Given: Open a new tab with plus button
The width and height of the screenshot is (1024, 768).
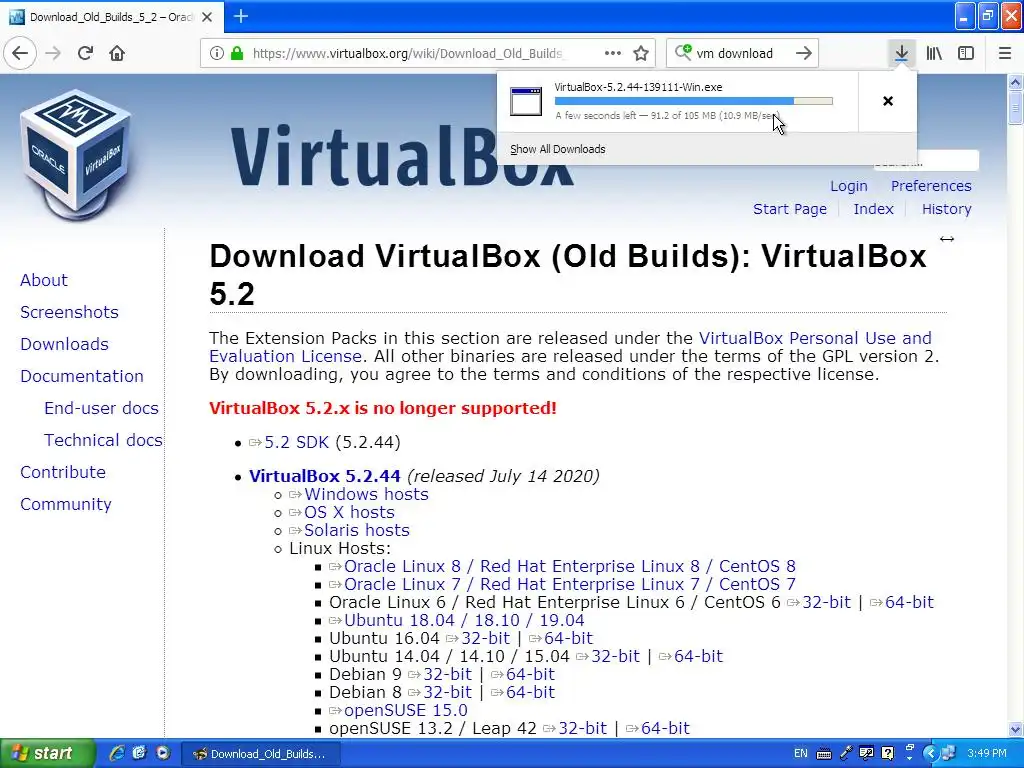Looking at the screenshot, I should point(241,16).
